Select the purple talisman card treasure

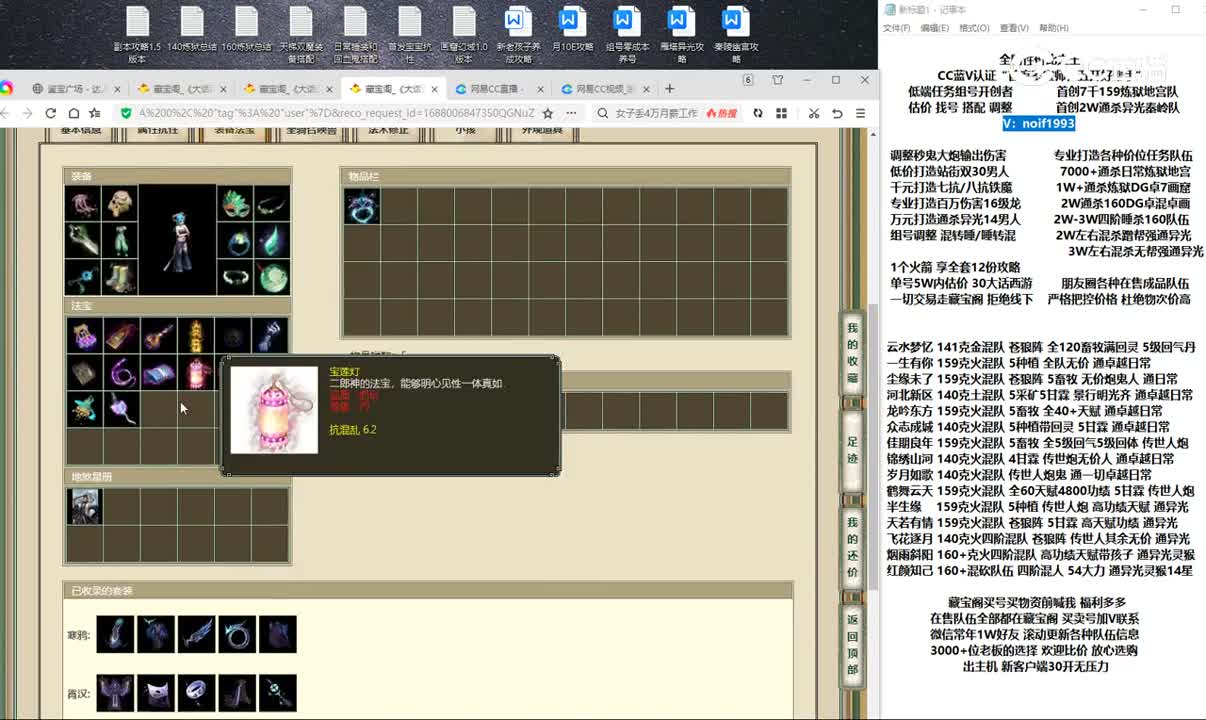[121, 335]
